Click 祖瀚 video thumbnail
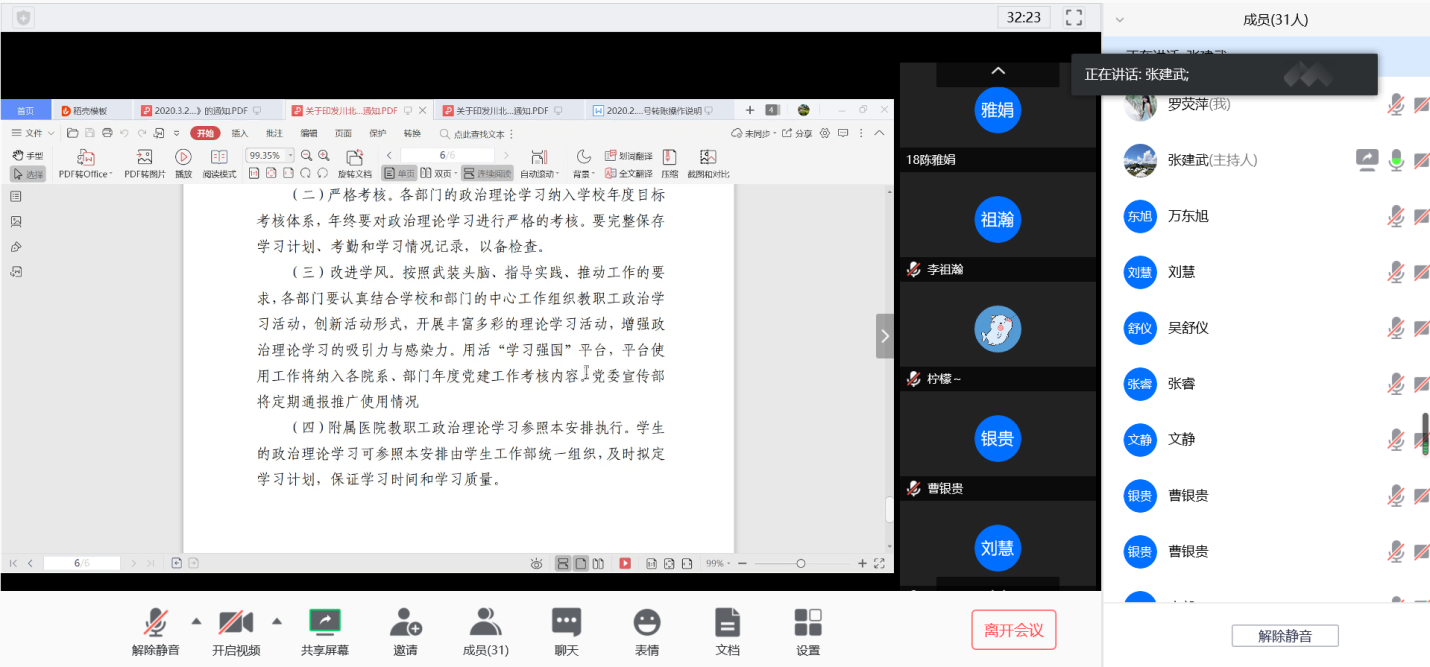 coord(997,220)
